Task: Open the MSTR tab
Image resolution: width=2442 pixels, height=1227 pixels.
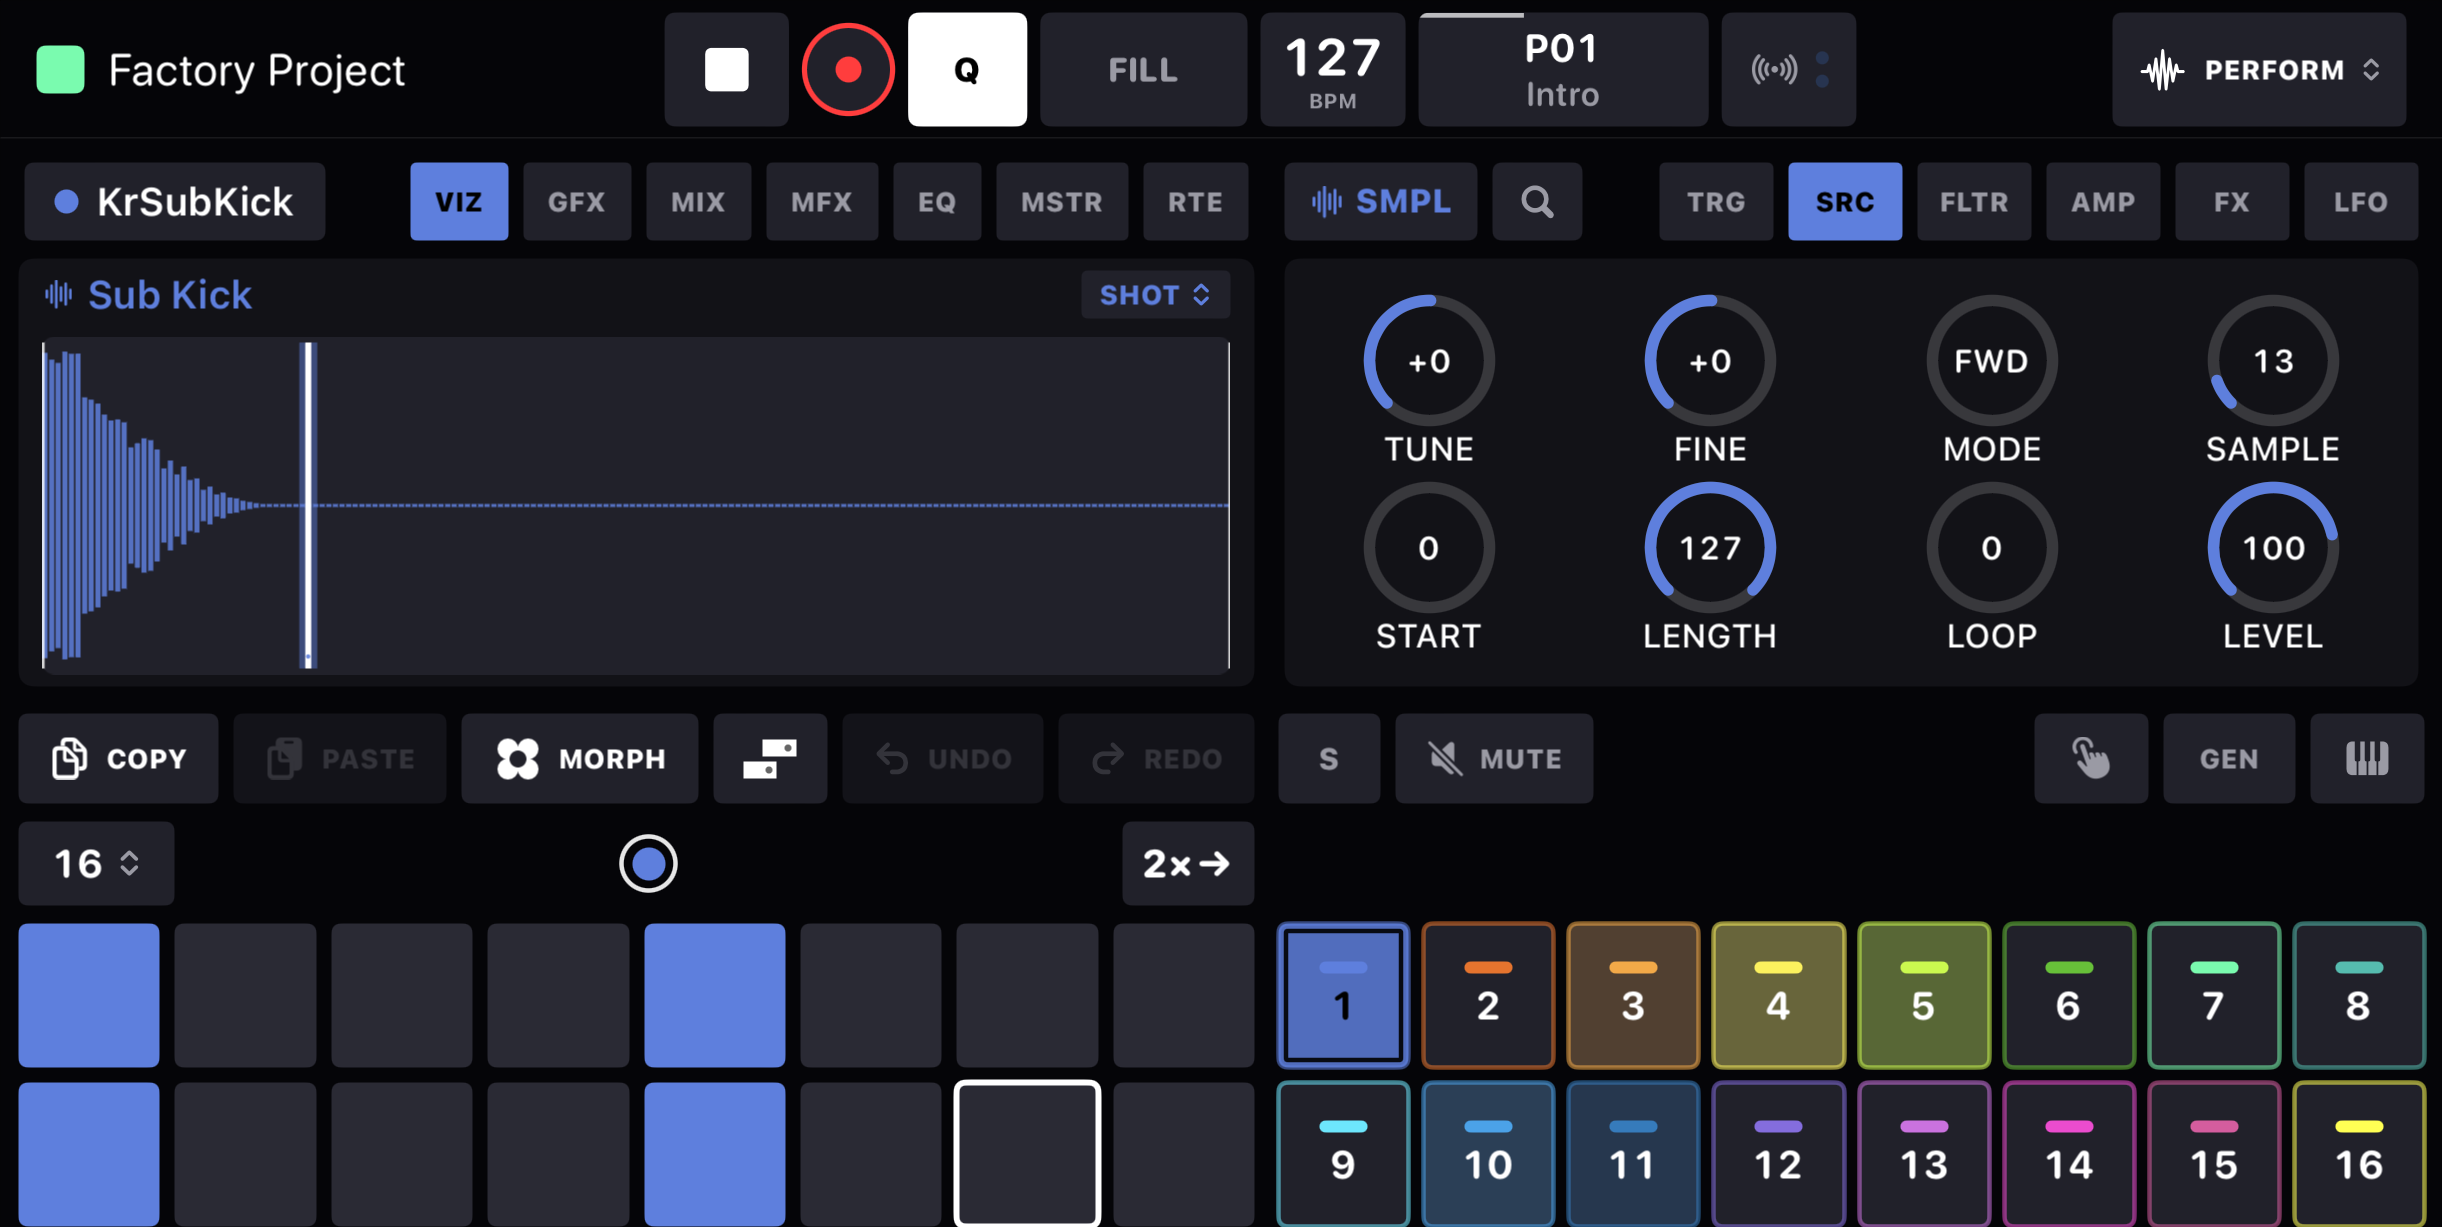Action: (x=1062, y=202)
